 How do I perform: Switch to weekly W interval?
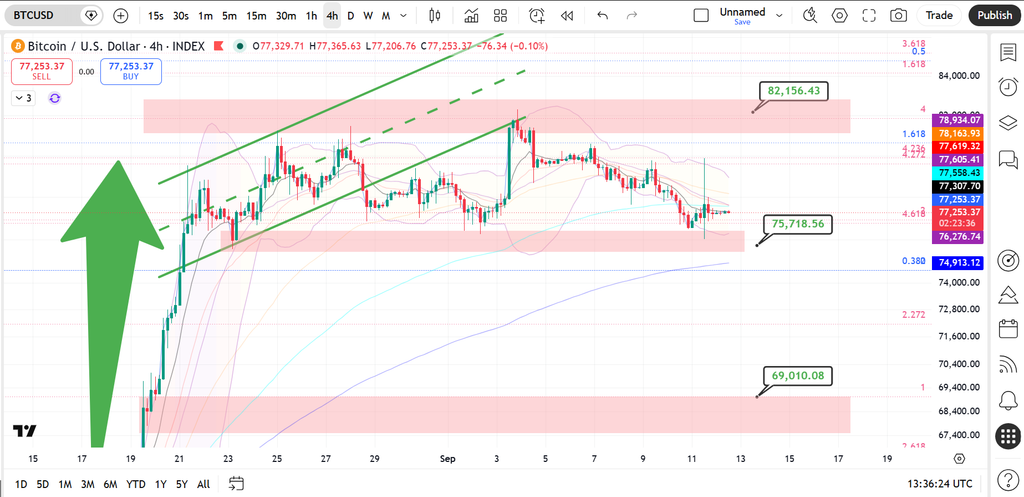click(368, 15)
